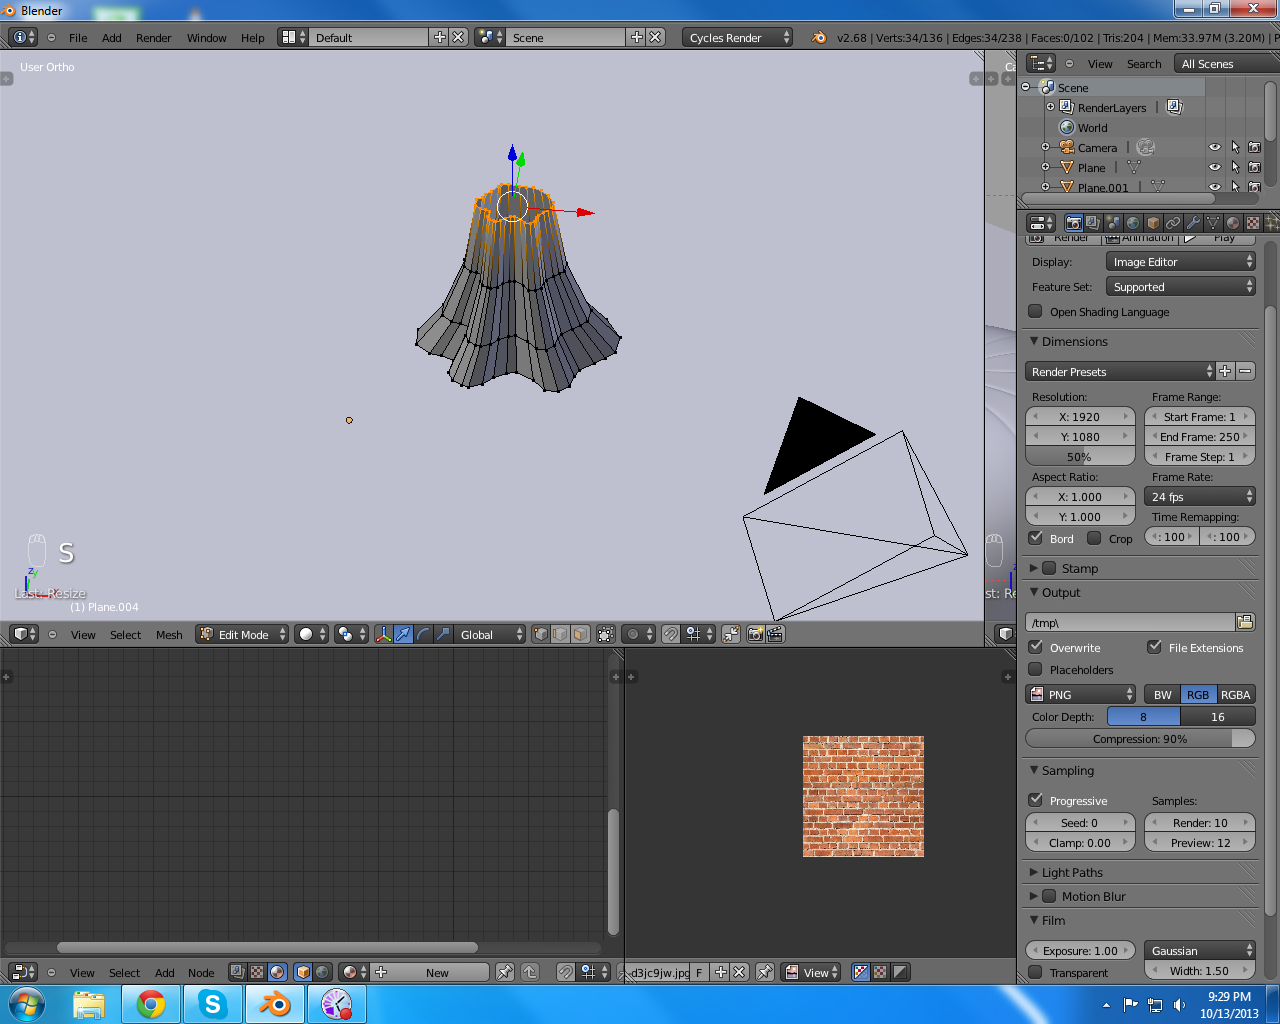Open the Edit Mode dropdown

tap(242, 634)
